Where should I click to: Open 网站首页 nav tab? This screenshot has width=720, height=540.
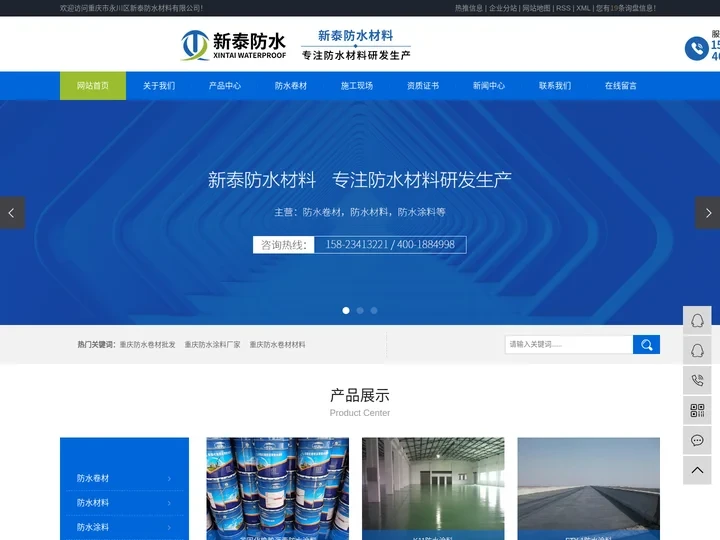(x=93, y=86)
